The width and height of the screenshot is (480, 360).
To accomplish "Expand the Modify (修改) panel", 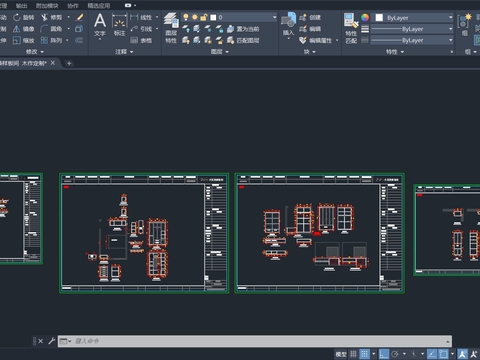I will (35, 52).
